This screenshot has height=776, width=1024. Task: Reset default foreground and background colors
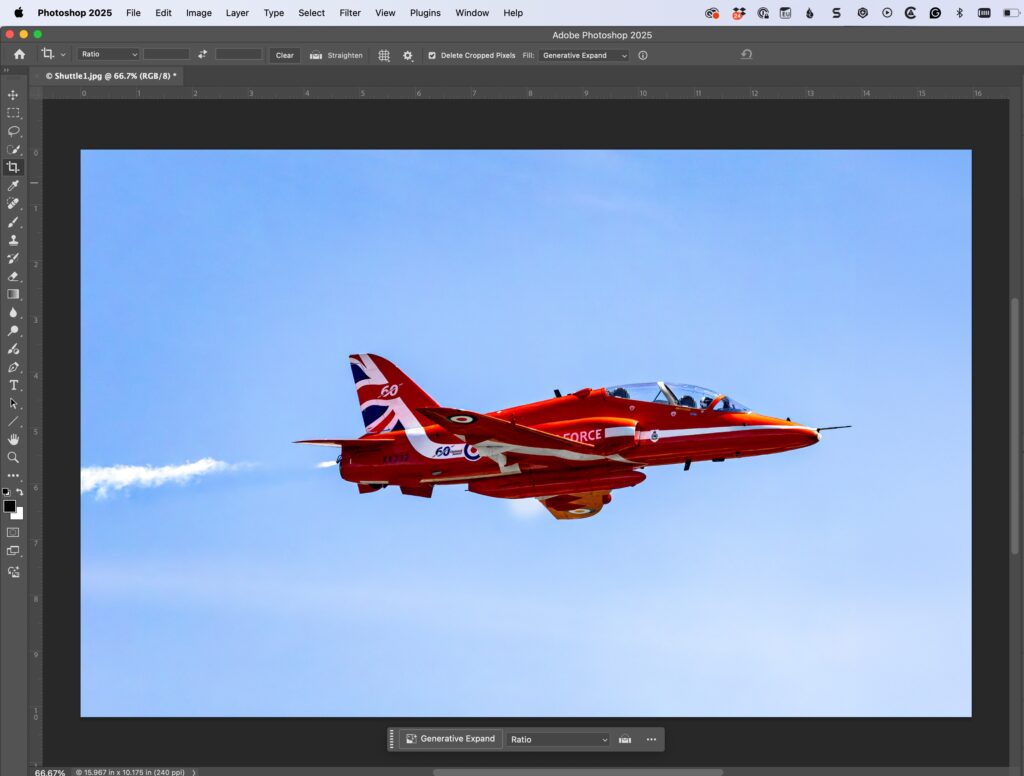coord(6,492)
